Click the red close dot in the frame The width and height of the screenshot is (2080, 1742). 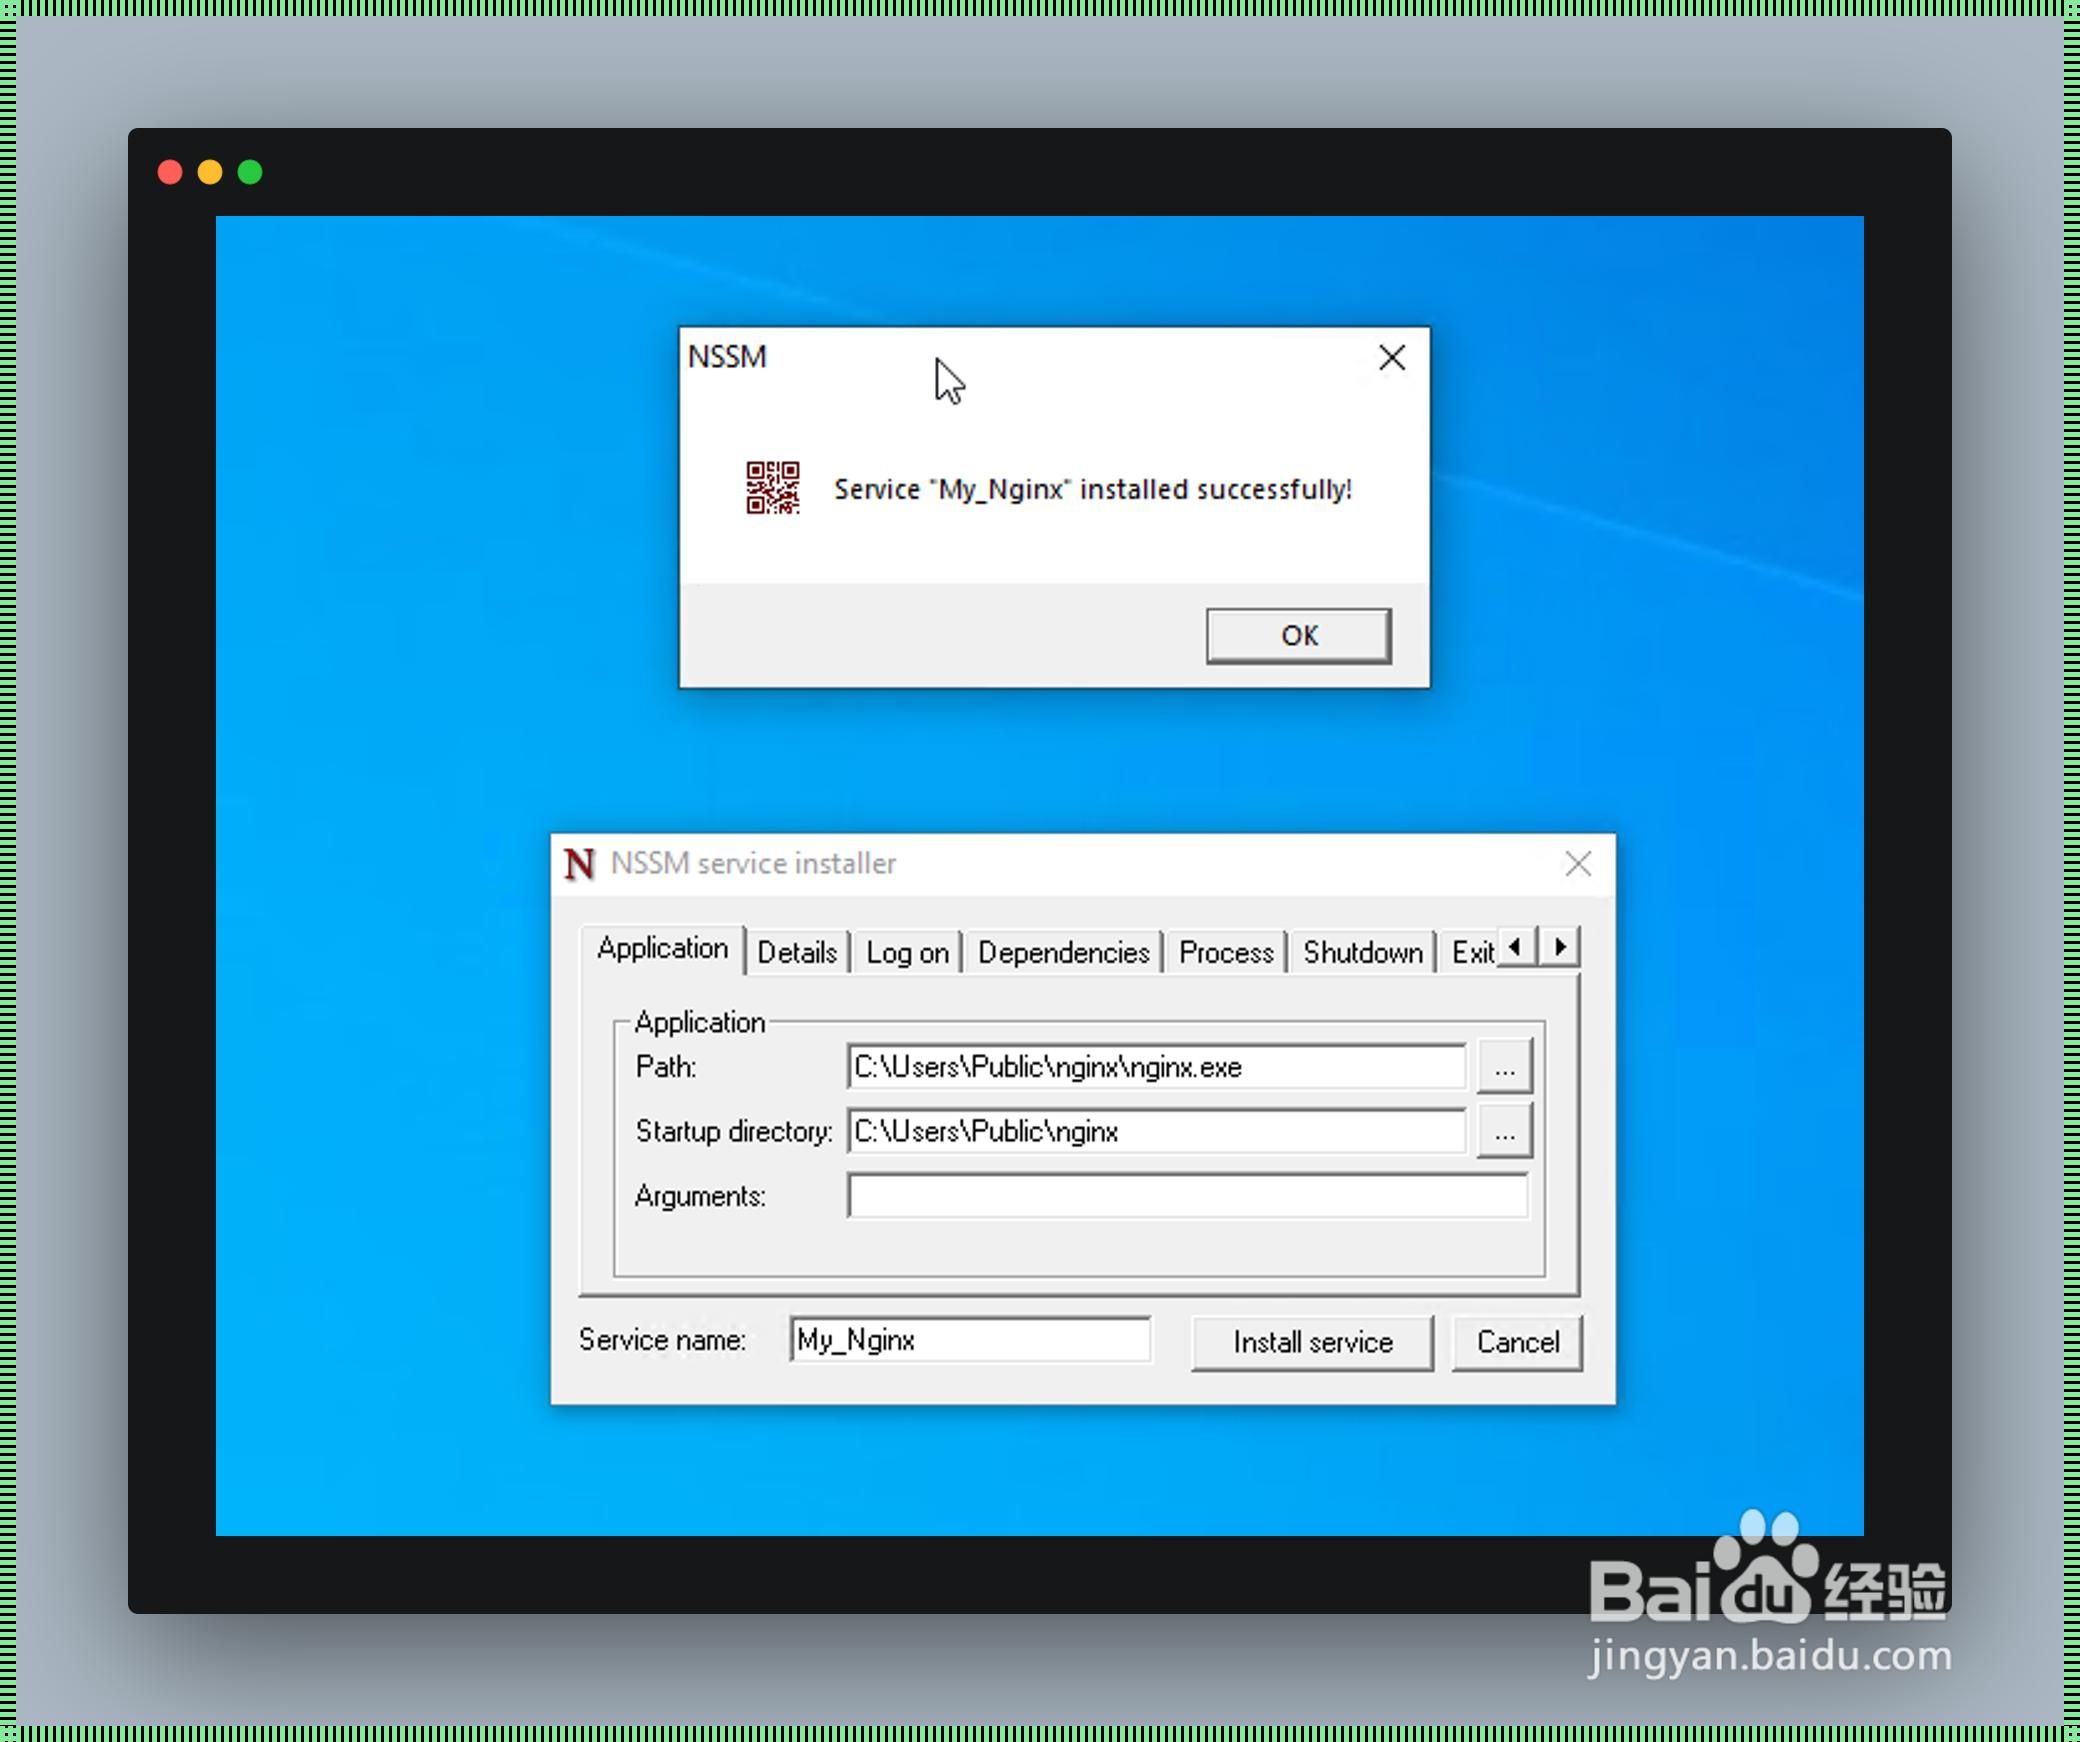[x=170, y=172]
